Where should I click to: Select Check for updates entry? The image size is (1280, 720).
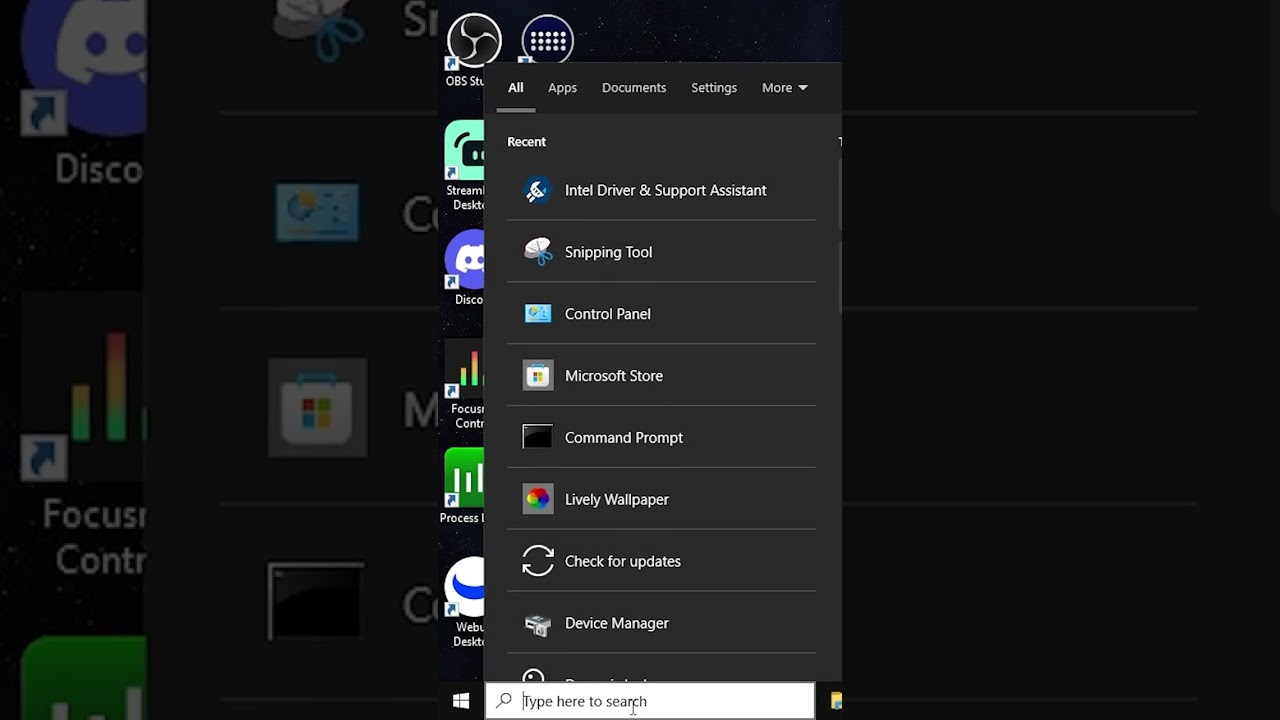[661, 561]
